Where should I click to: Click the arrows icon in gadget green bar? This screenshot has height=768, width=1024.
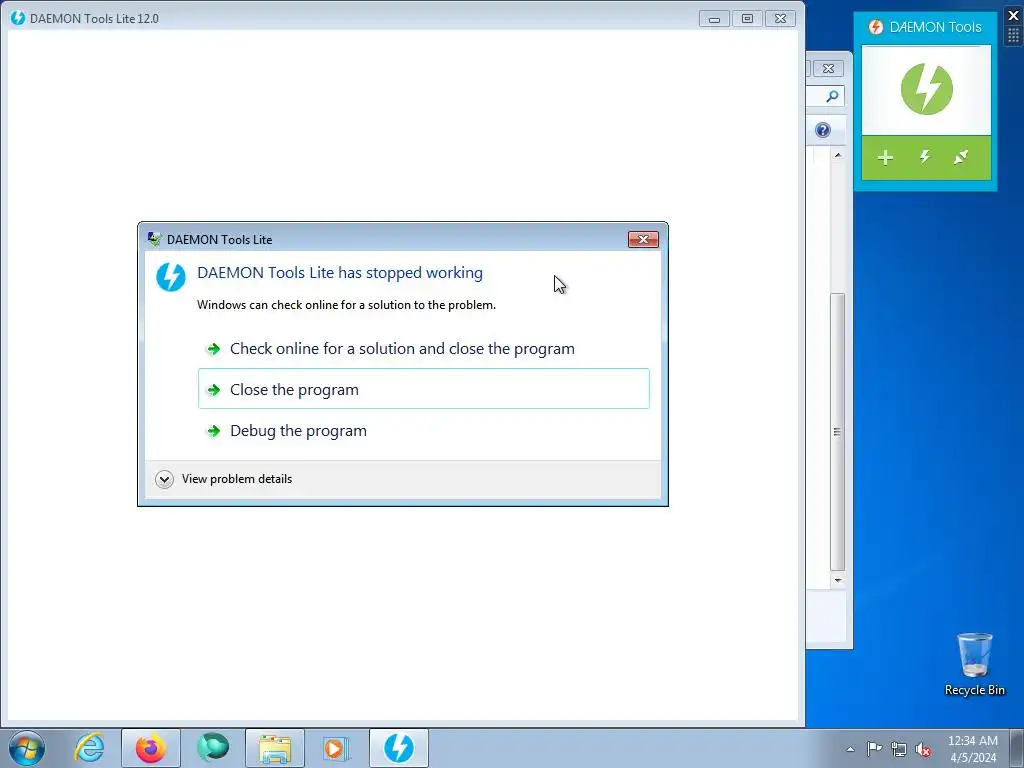(x=961, y=157)
